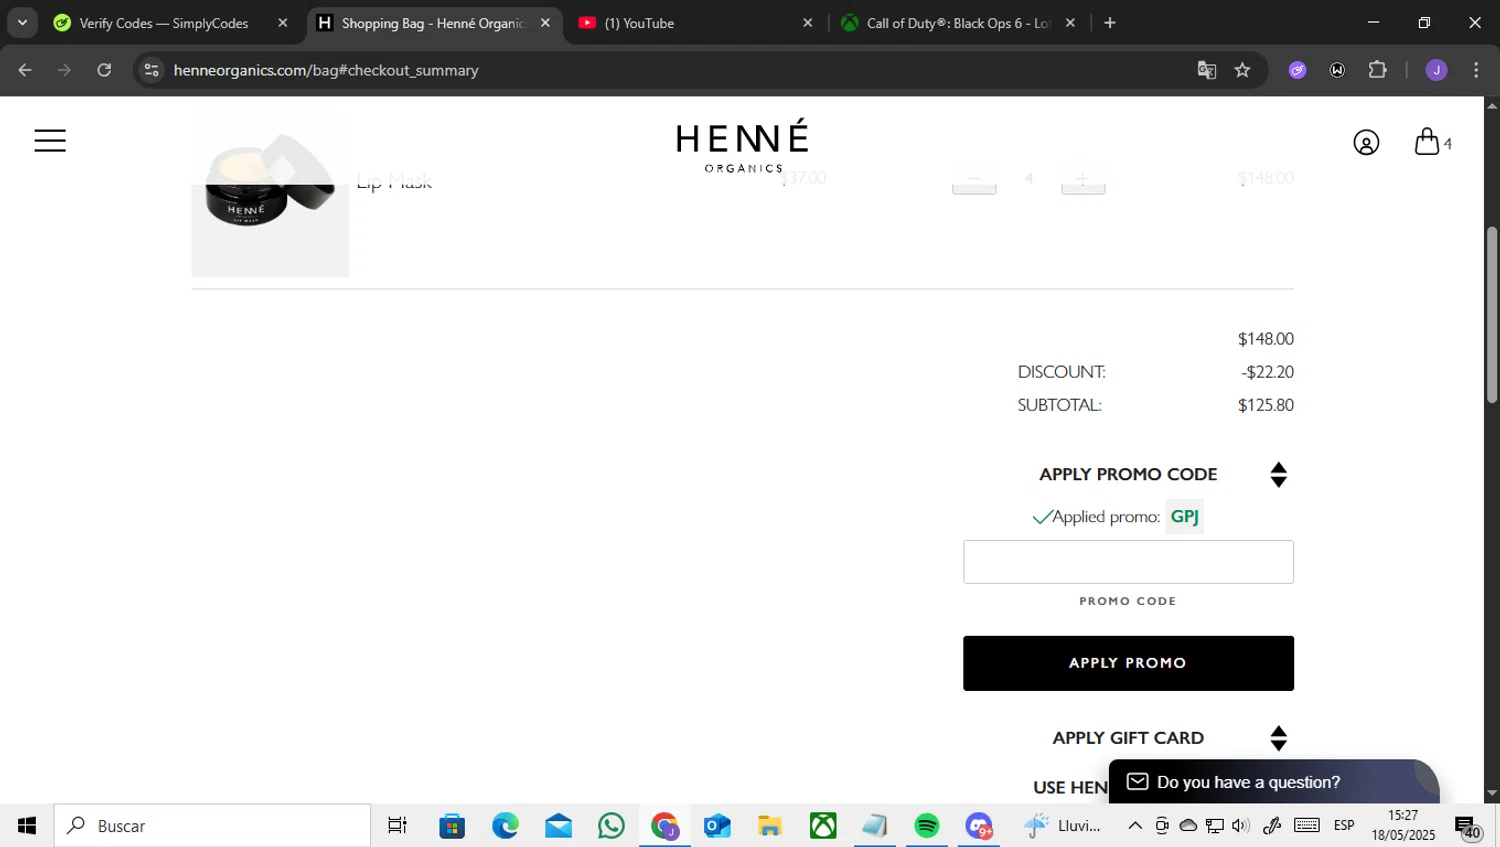
Task: Open the taskbar clock showing 15:27
Action: tap(1403, 826)
